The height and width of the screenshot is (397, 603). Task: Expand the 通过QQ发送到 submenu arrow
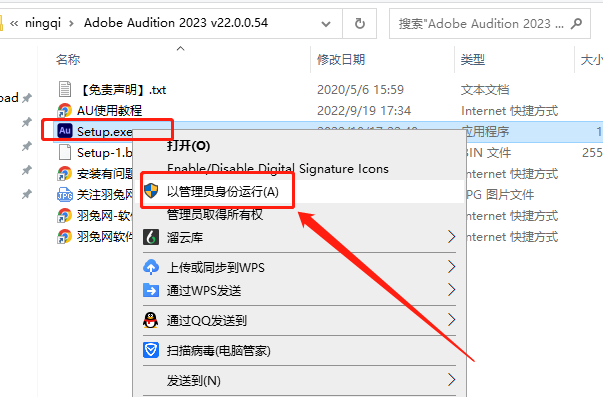tap(451, 320)
